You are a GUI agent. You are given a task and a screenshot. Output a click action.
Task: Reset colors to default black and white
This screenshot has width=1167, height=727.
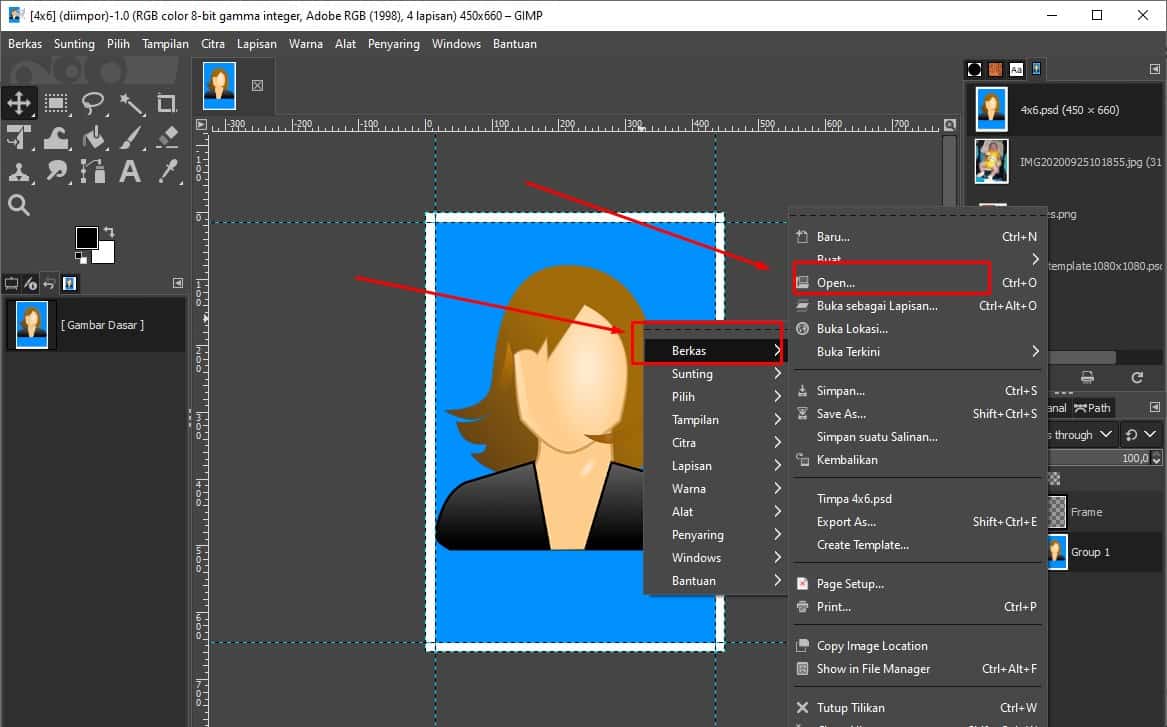[x=80, y=258]
